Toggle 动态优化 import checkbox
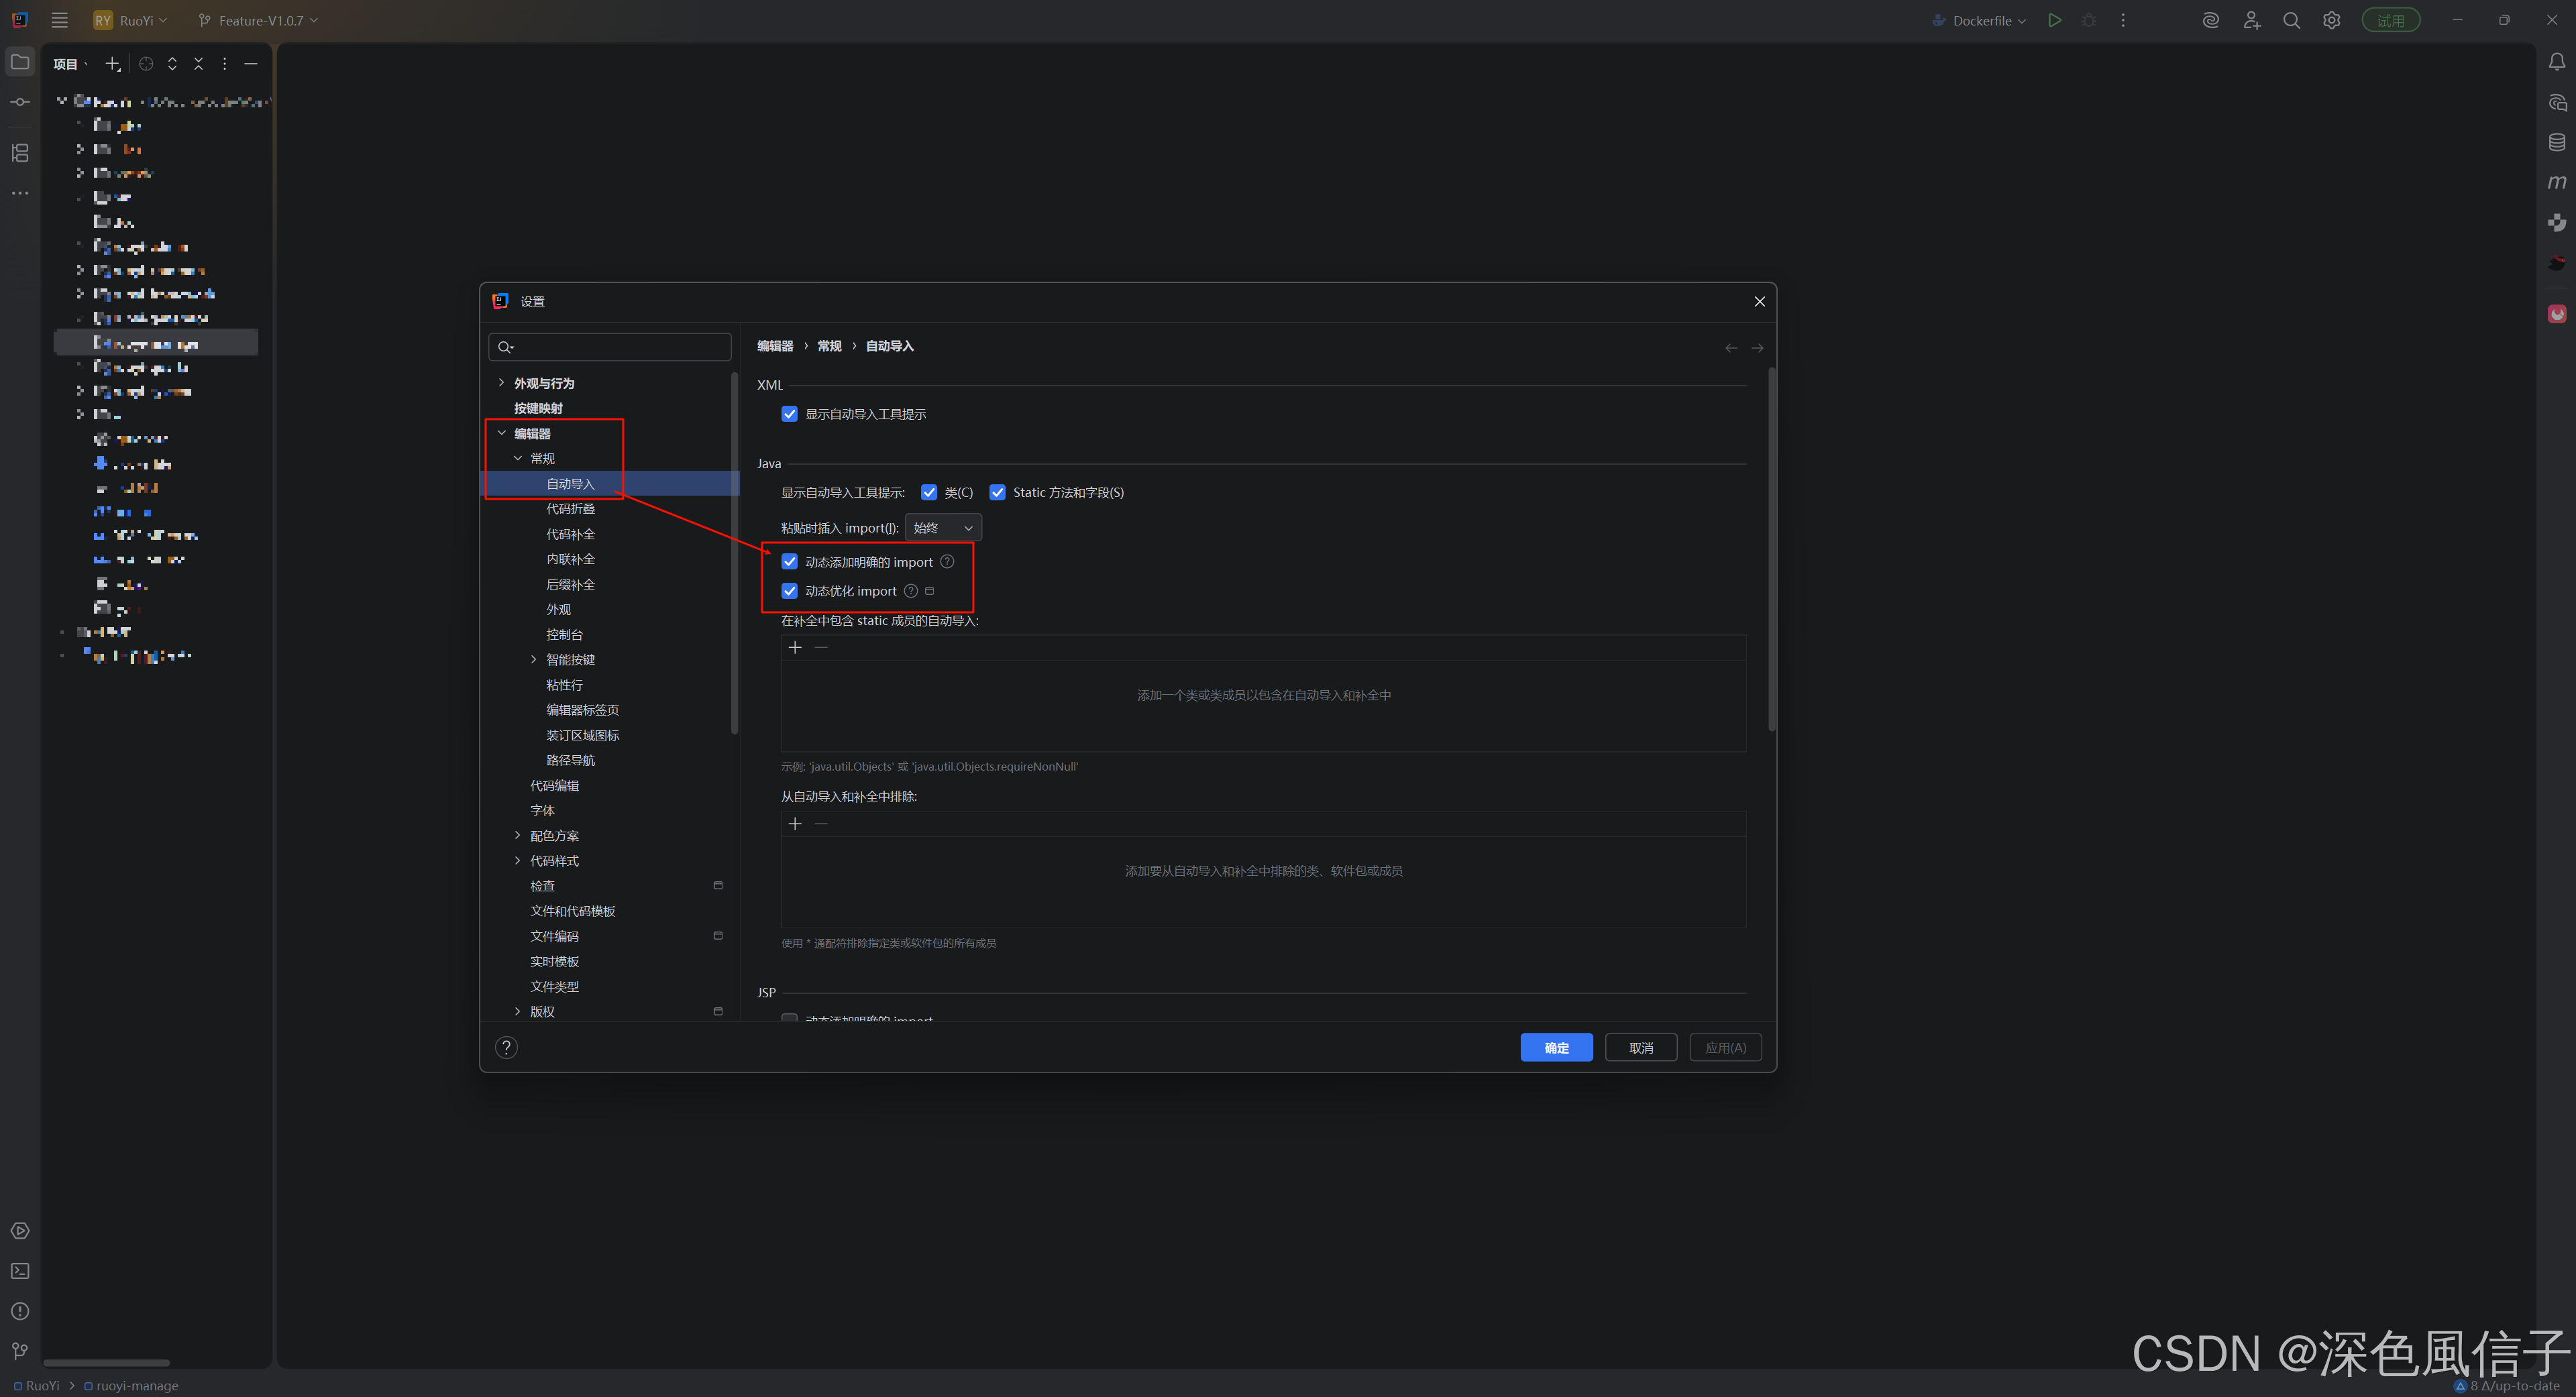Viewport: 2576px width, 1397px height. click(790, 591)
